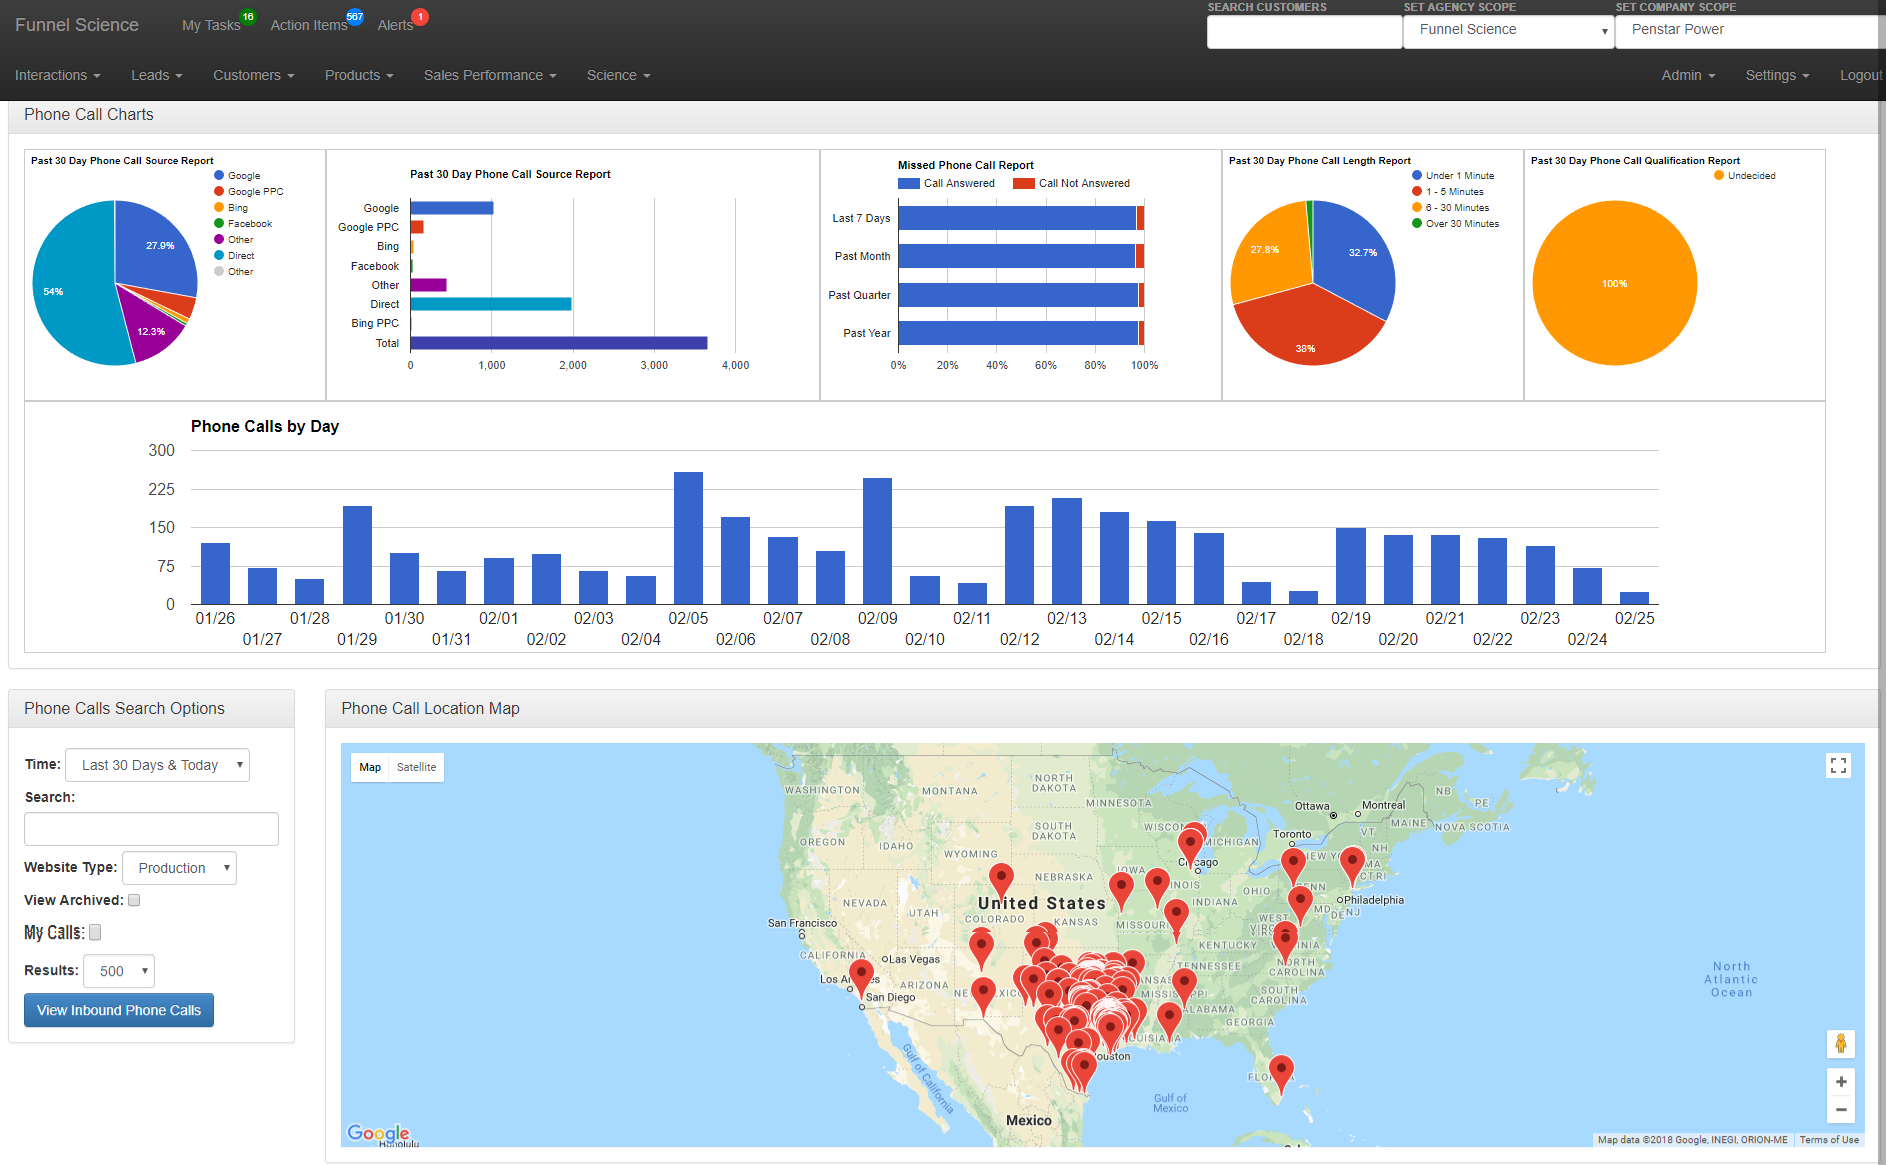Click the Funnel Science brand link
This screenshot has width=1886, height=1165.
click(x=77, y=25)
